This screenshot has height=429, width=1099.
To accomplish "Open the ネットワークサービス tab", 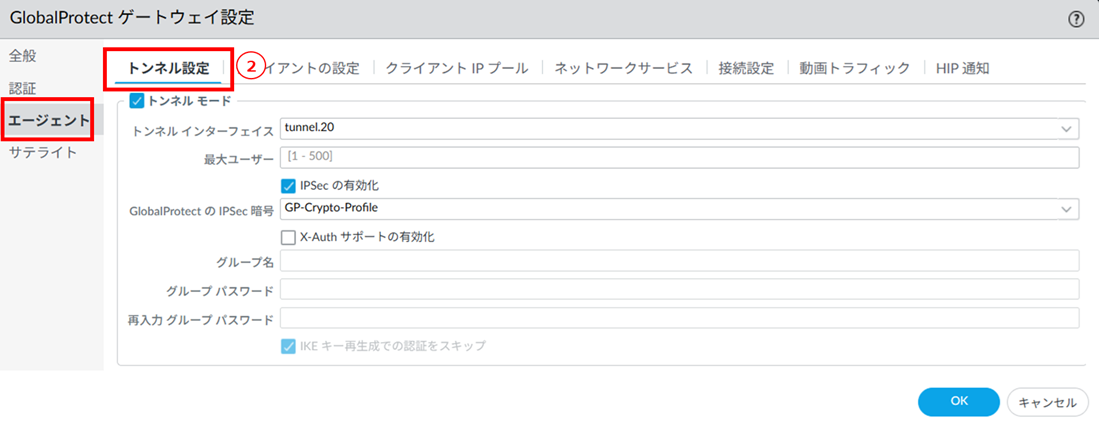I will pyautogui.click(x=623, y=68).
